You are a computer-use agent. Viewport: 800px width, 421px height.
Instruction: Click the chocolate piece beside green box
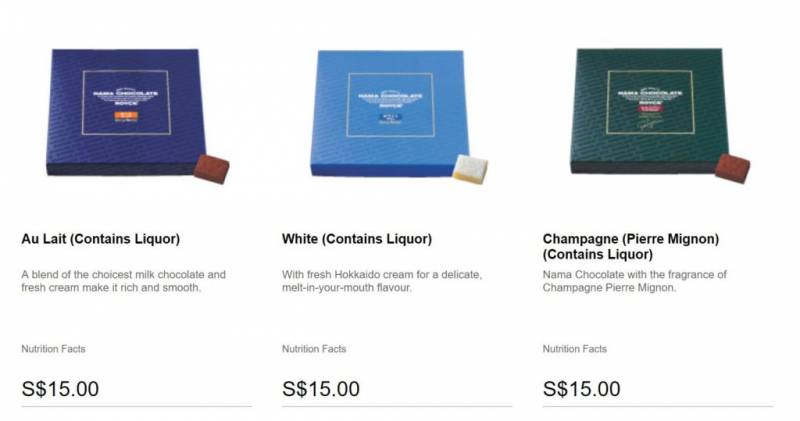[733, 168]
